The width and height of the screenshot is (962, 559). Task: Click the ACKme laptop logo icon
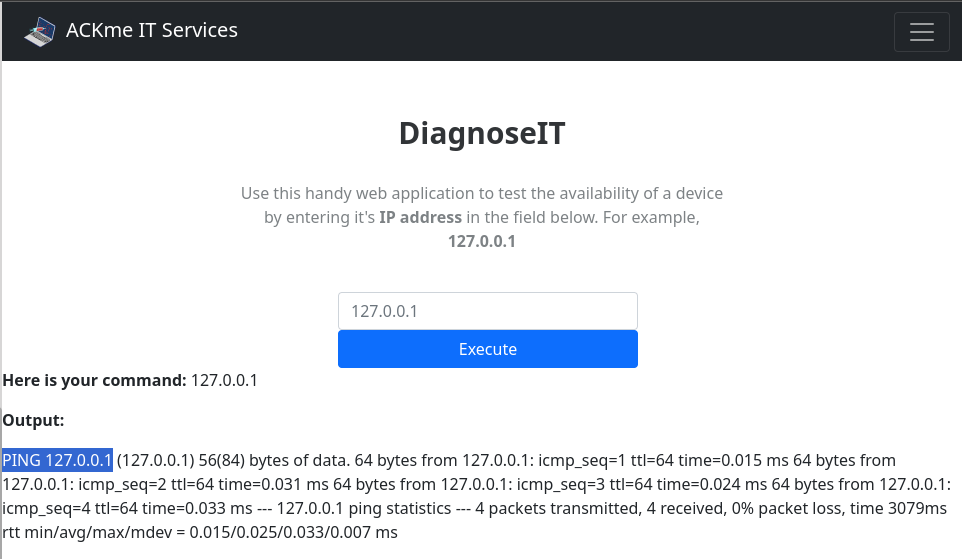click(40, 31)
